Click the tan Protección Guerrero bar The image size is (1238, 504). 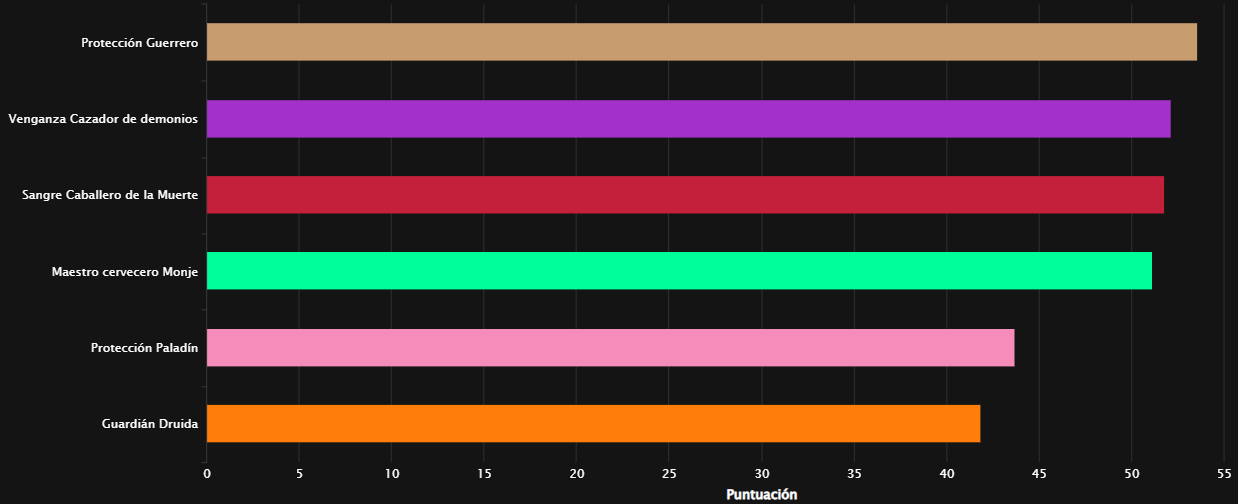point(701,42)
